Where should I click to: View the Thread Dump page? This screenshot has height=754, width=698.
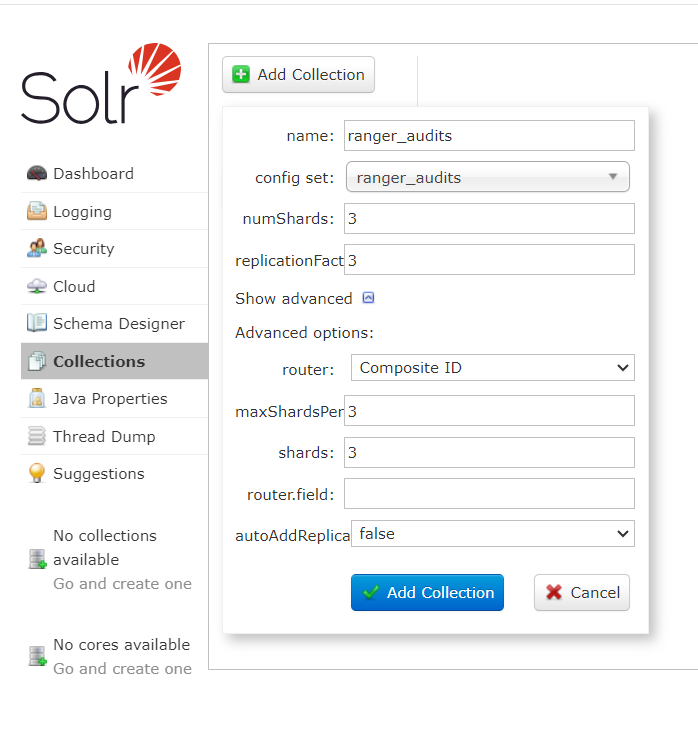(114, 436)
